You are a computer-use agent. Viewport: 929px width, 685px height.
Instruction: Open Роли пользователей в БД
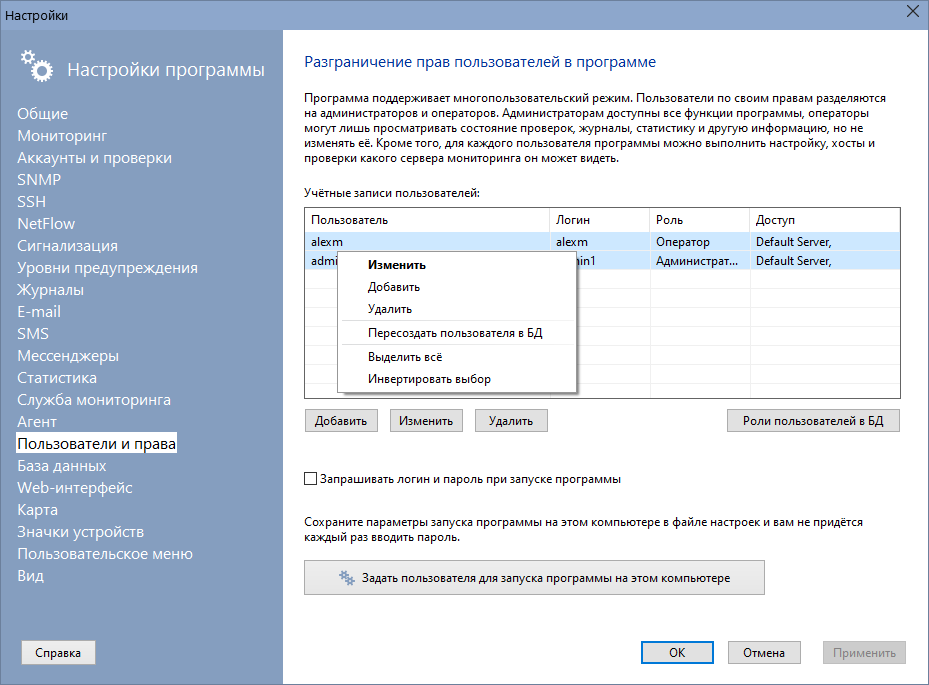pyautogui.click(x=812, y=421)
